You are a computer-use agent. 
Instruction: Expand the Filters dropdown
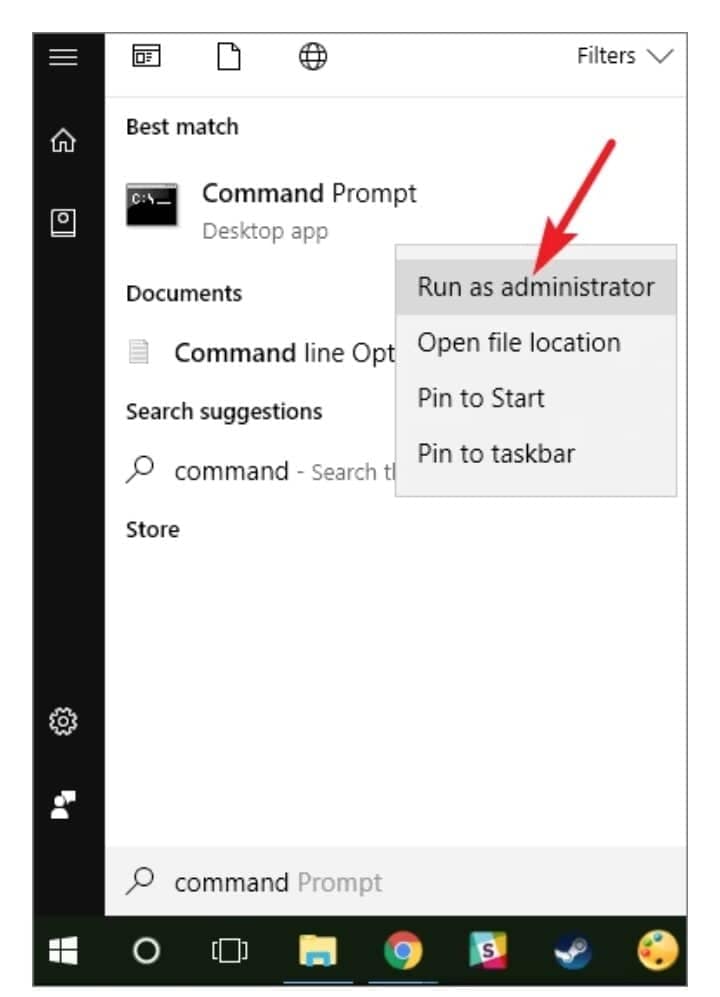coord(624,57)
